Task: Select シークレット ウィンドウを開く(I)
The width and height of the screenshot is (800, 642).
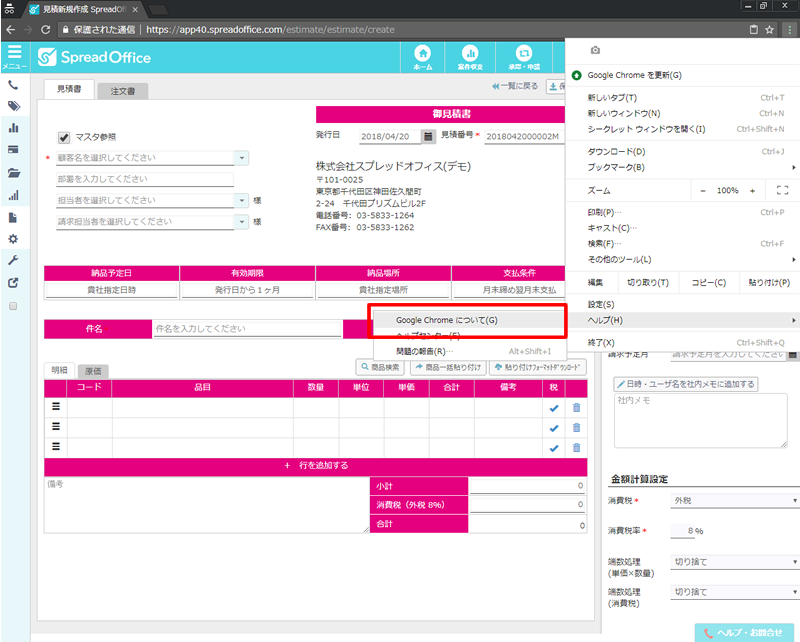Action: (683, 129)
